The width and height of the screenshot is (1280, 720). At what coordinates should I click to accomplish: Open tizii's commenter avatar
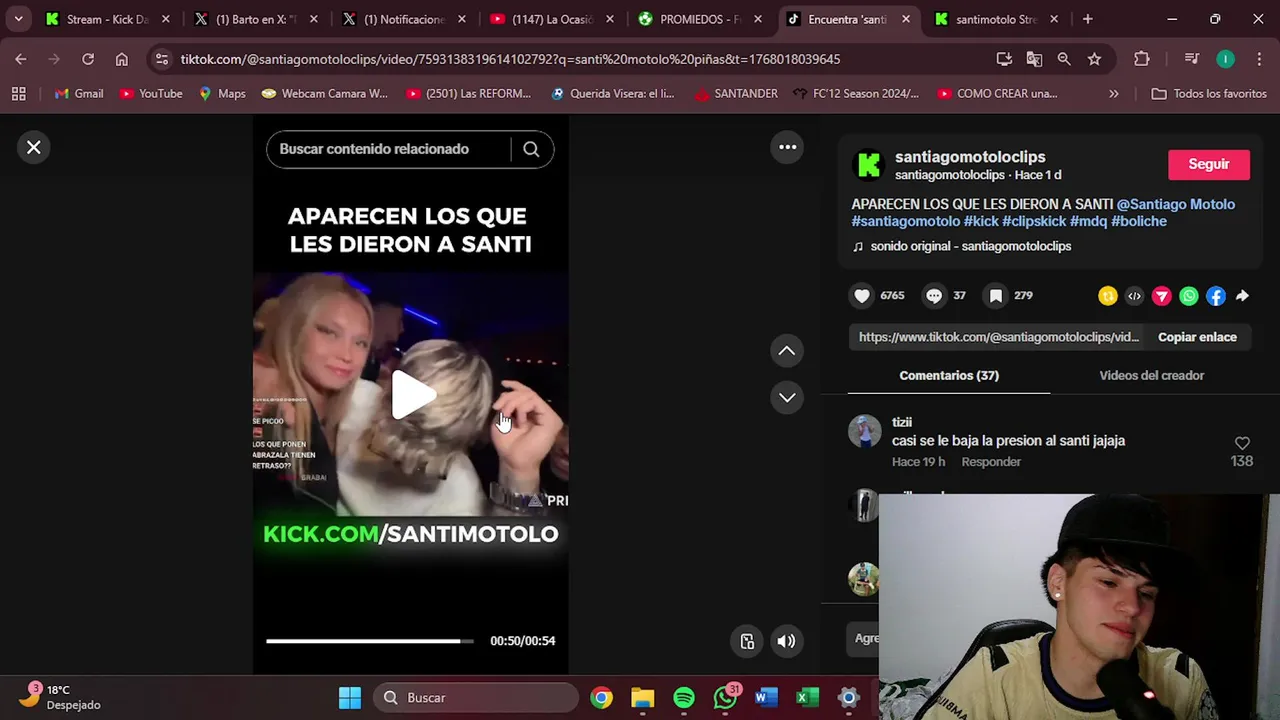[864, 432]
